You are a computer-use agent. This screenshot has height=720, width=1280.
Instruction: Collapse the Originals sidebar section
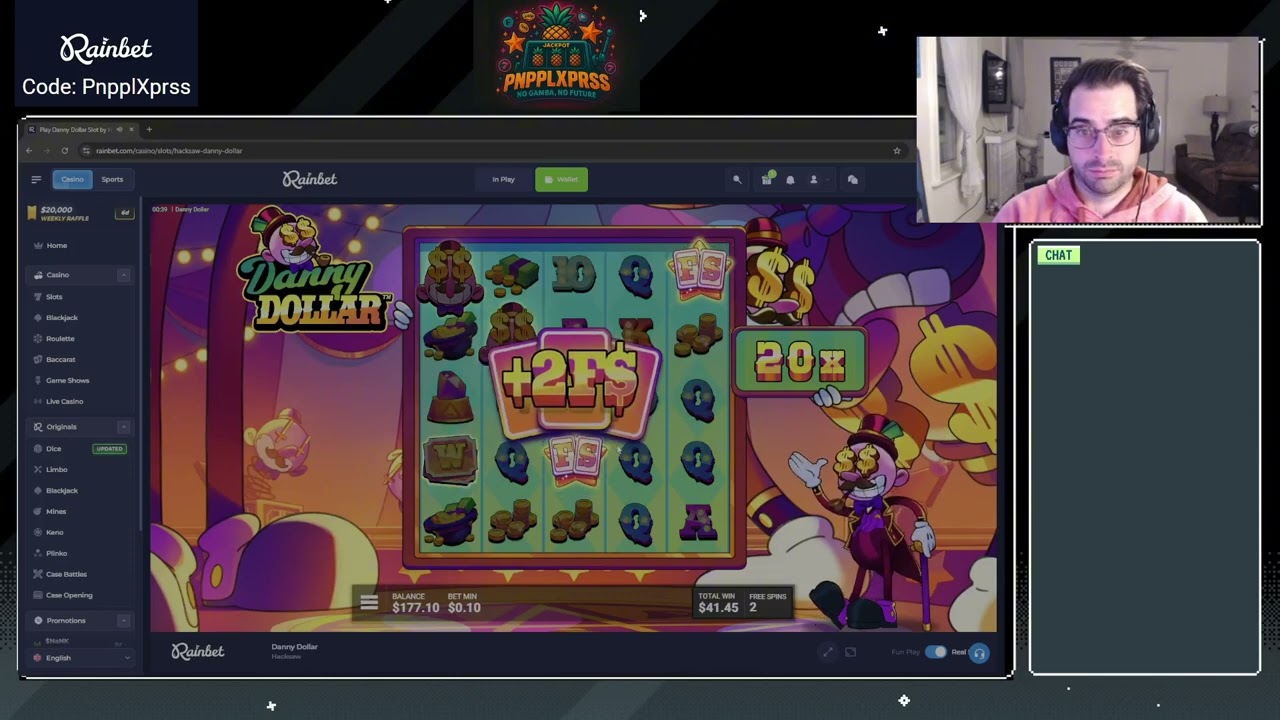(x=124, y=427)
